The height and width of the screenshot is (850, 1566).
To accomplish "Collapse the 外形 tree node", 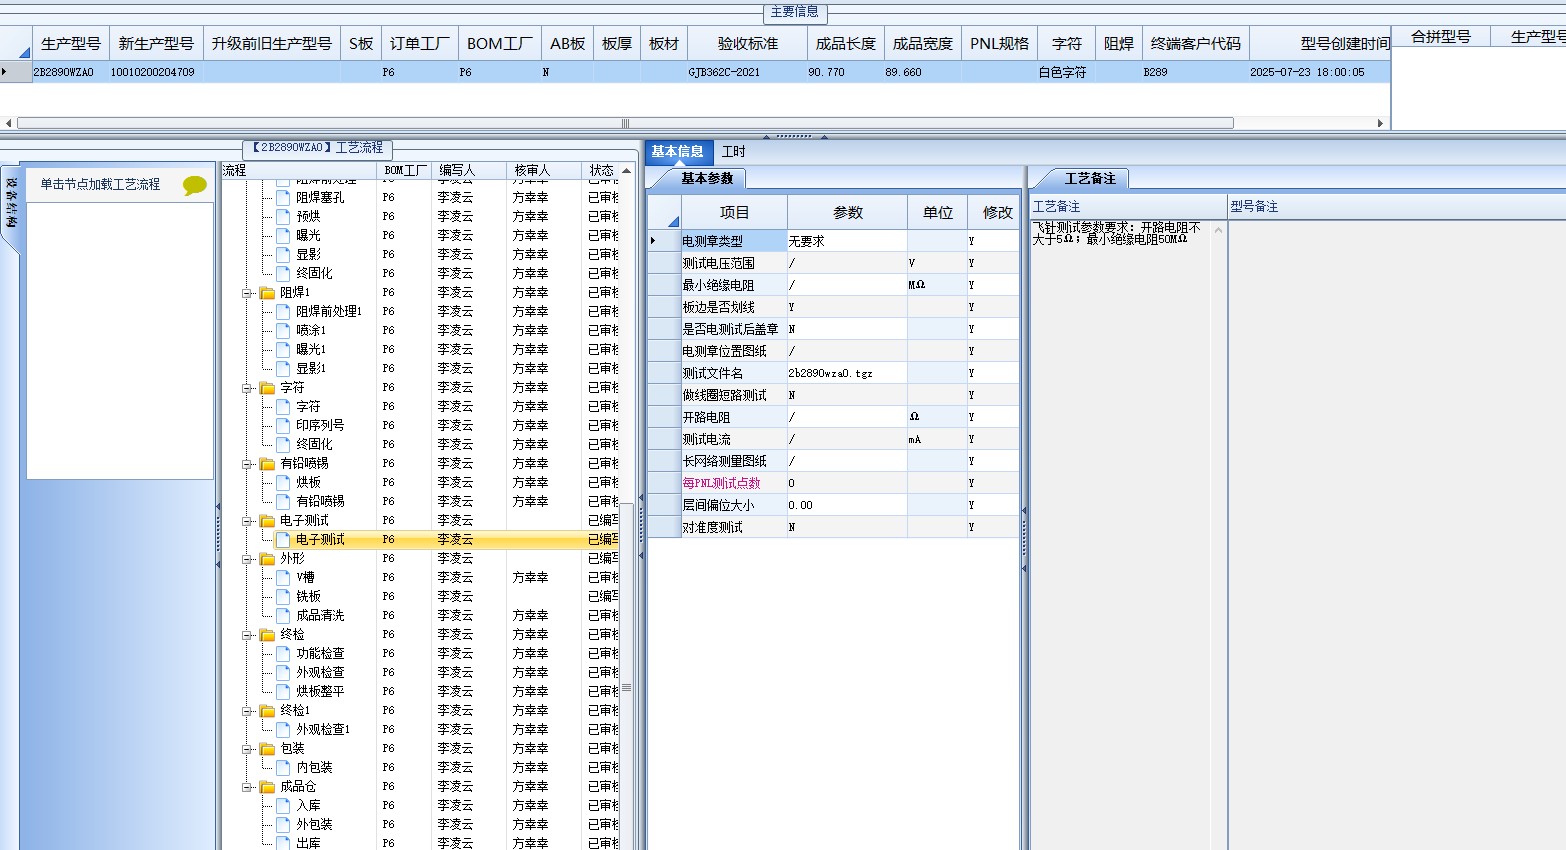I will pos(247,559).
